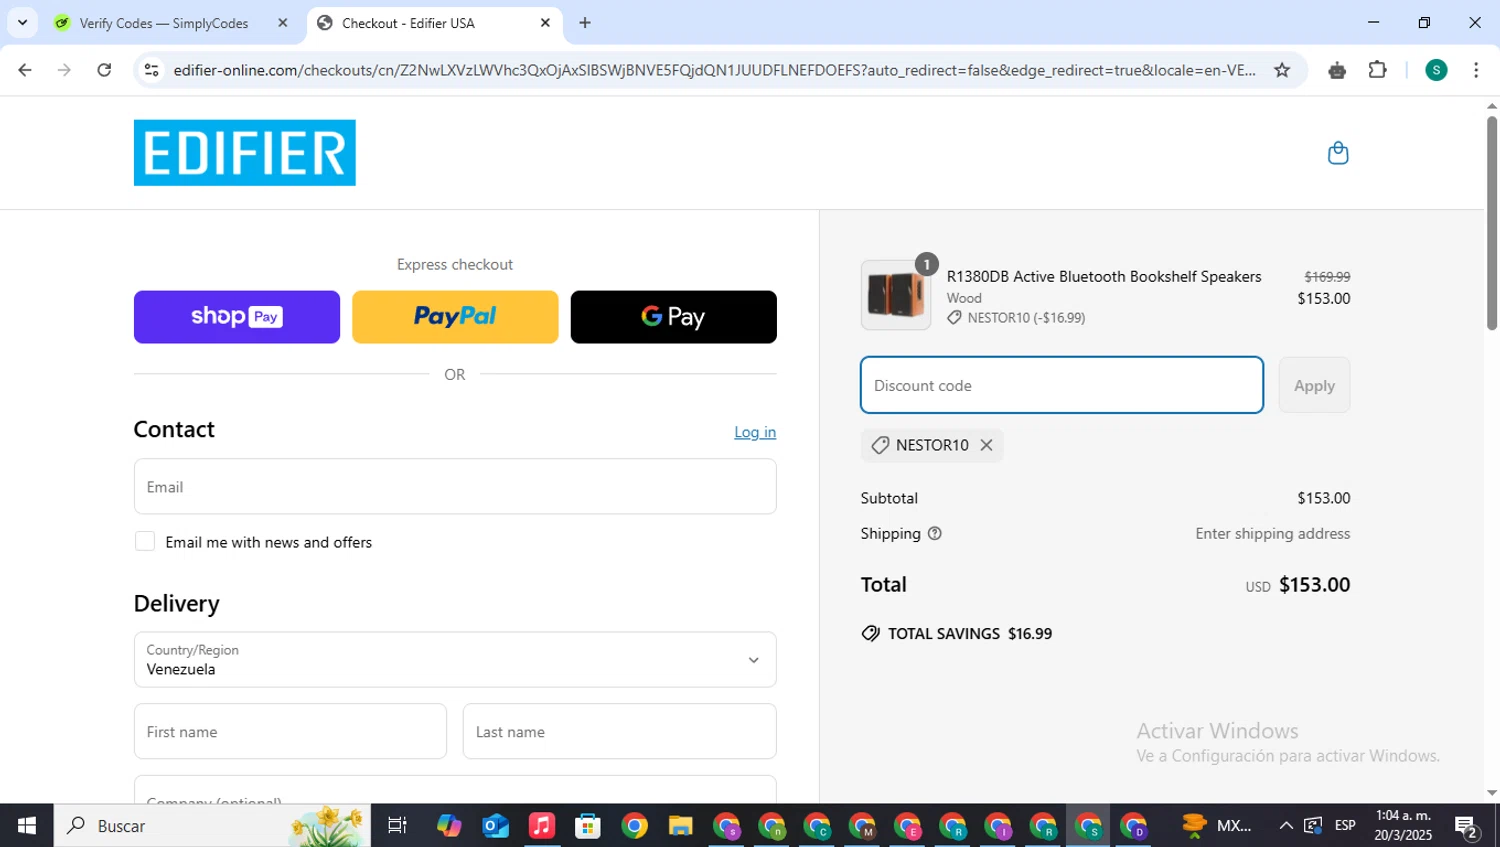Go back to previous page
This screenshot has width=1500, height=847.
pyautogui.click(x=25, y=70)
